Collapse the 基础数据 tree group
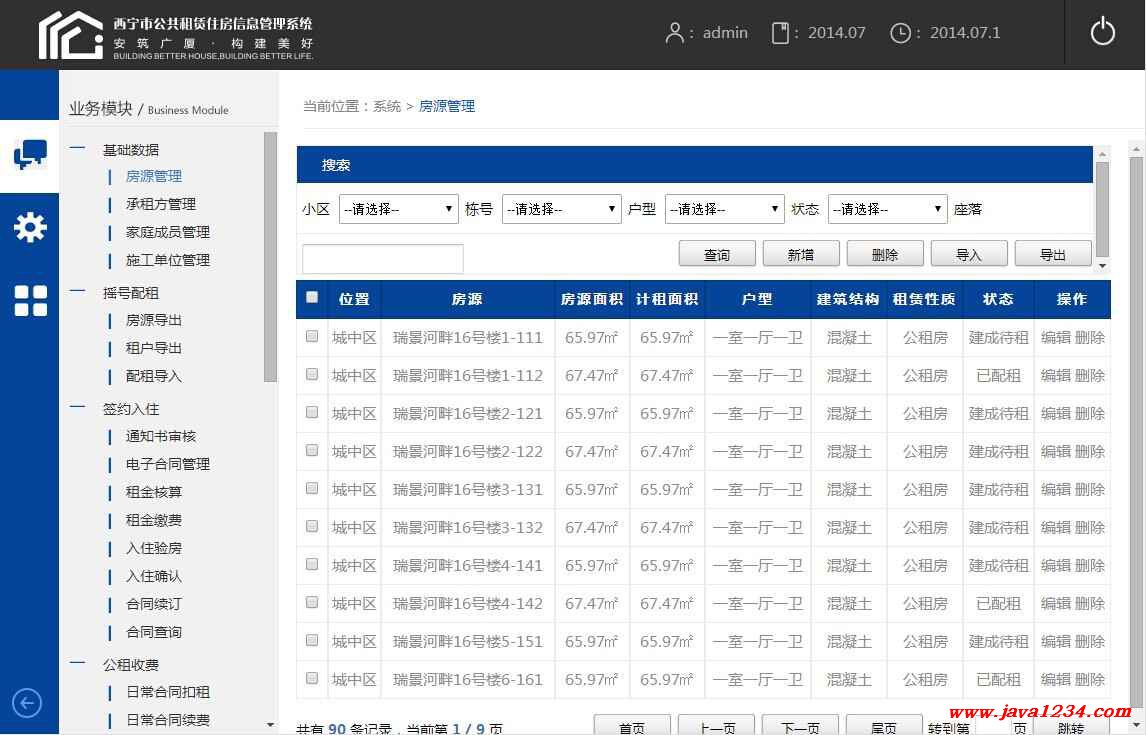The height and width of the screenshot is (735, 1146). coord(77,148)
